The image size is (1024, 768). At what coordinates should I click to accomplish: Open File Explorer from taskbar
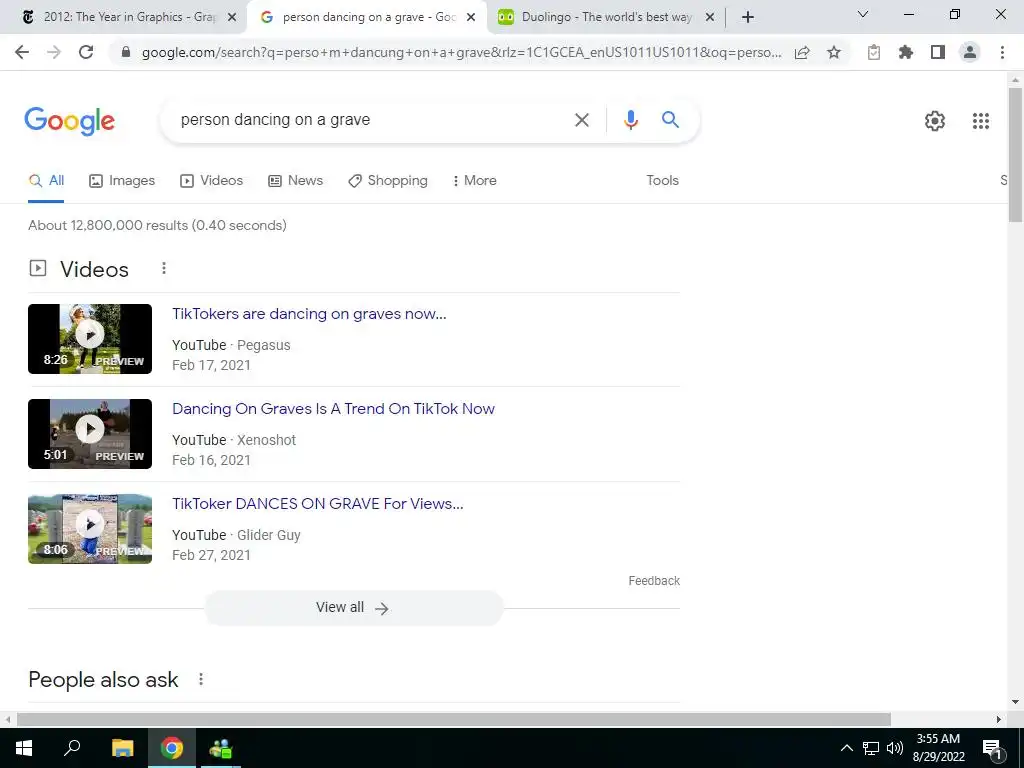click(x=122, y=748)
